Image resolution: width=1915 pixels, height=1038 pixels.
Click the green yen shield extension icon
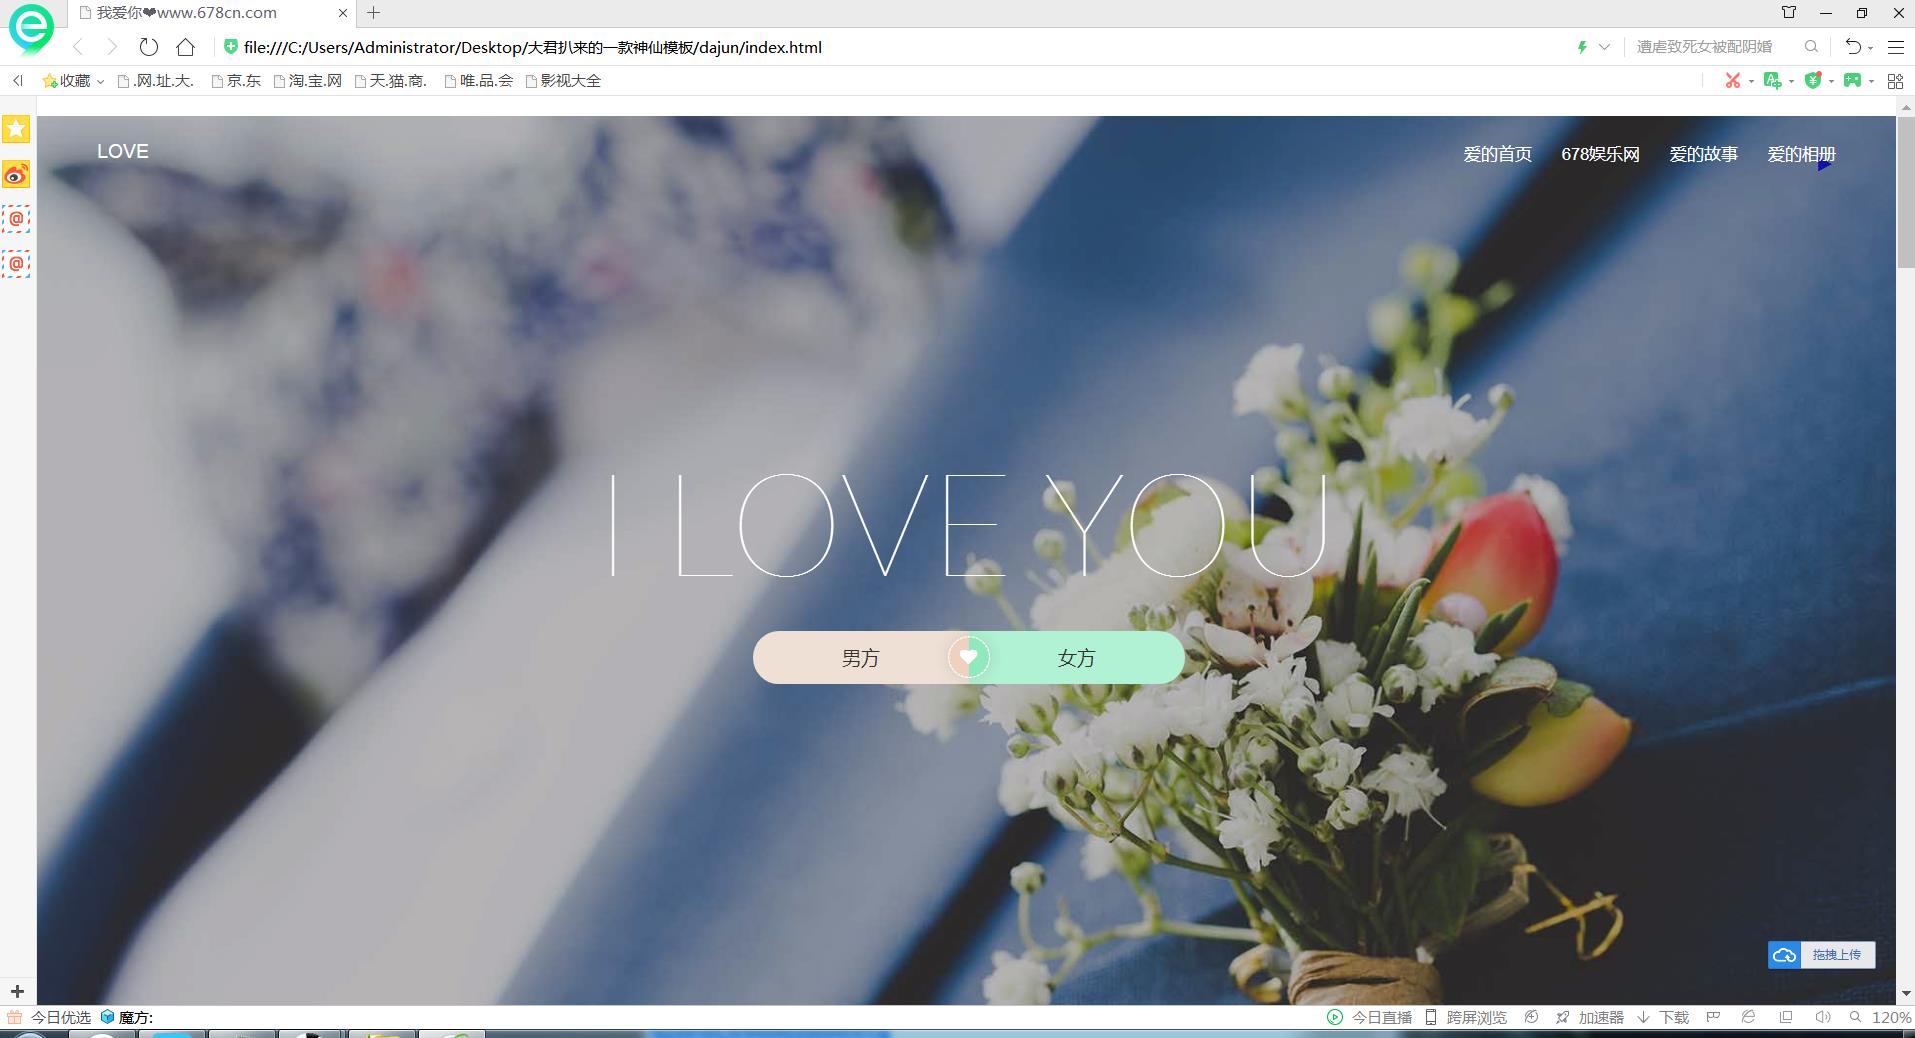coord(1812,80)
